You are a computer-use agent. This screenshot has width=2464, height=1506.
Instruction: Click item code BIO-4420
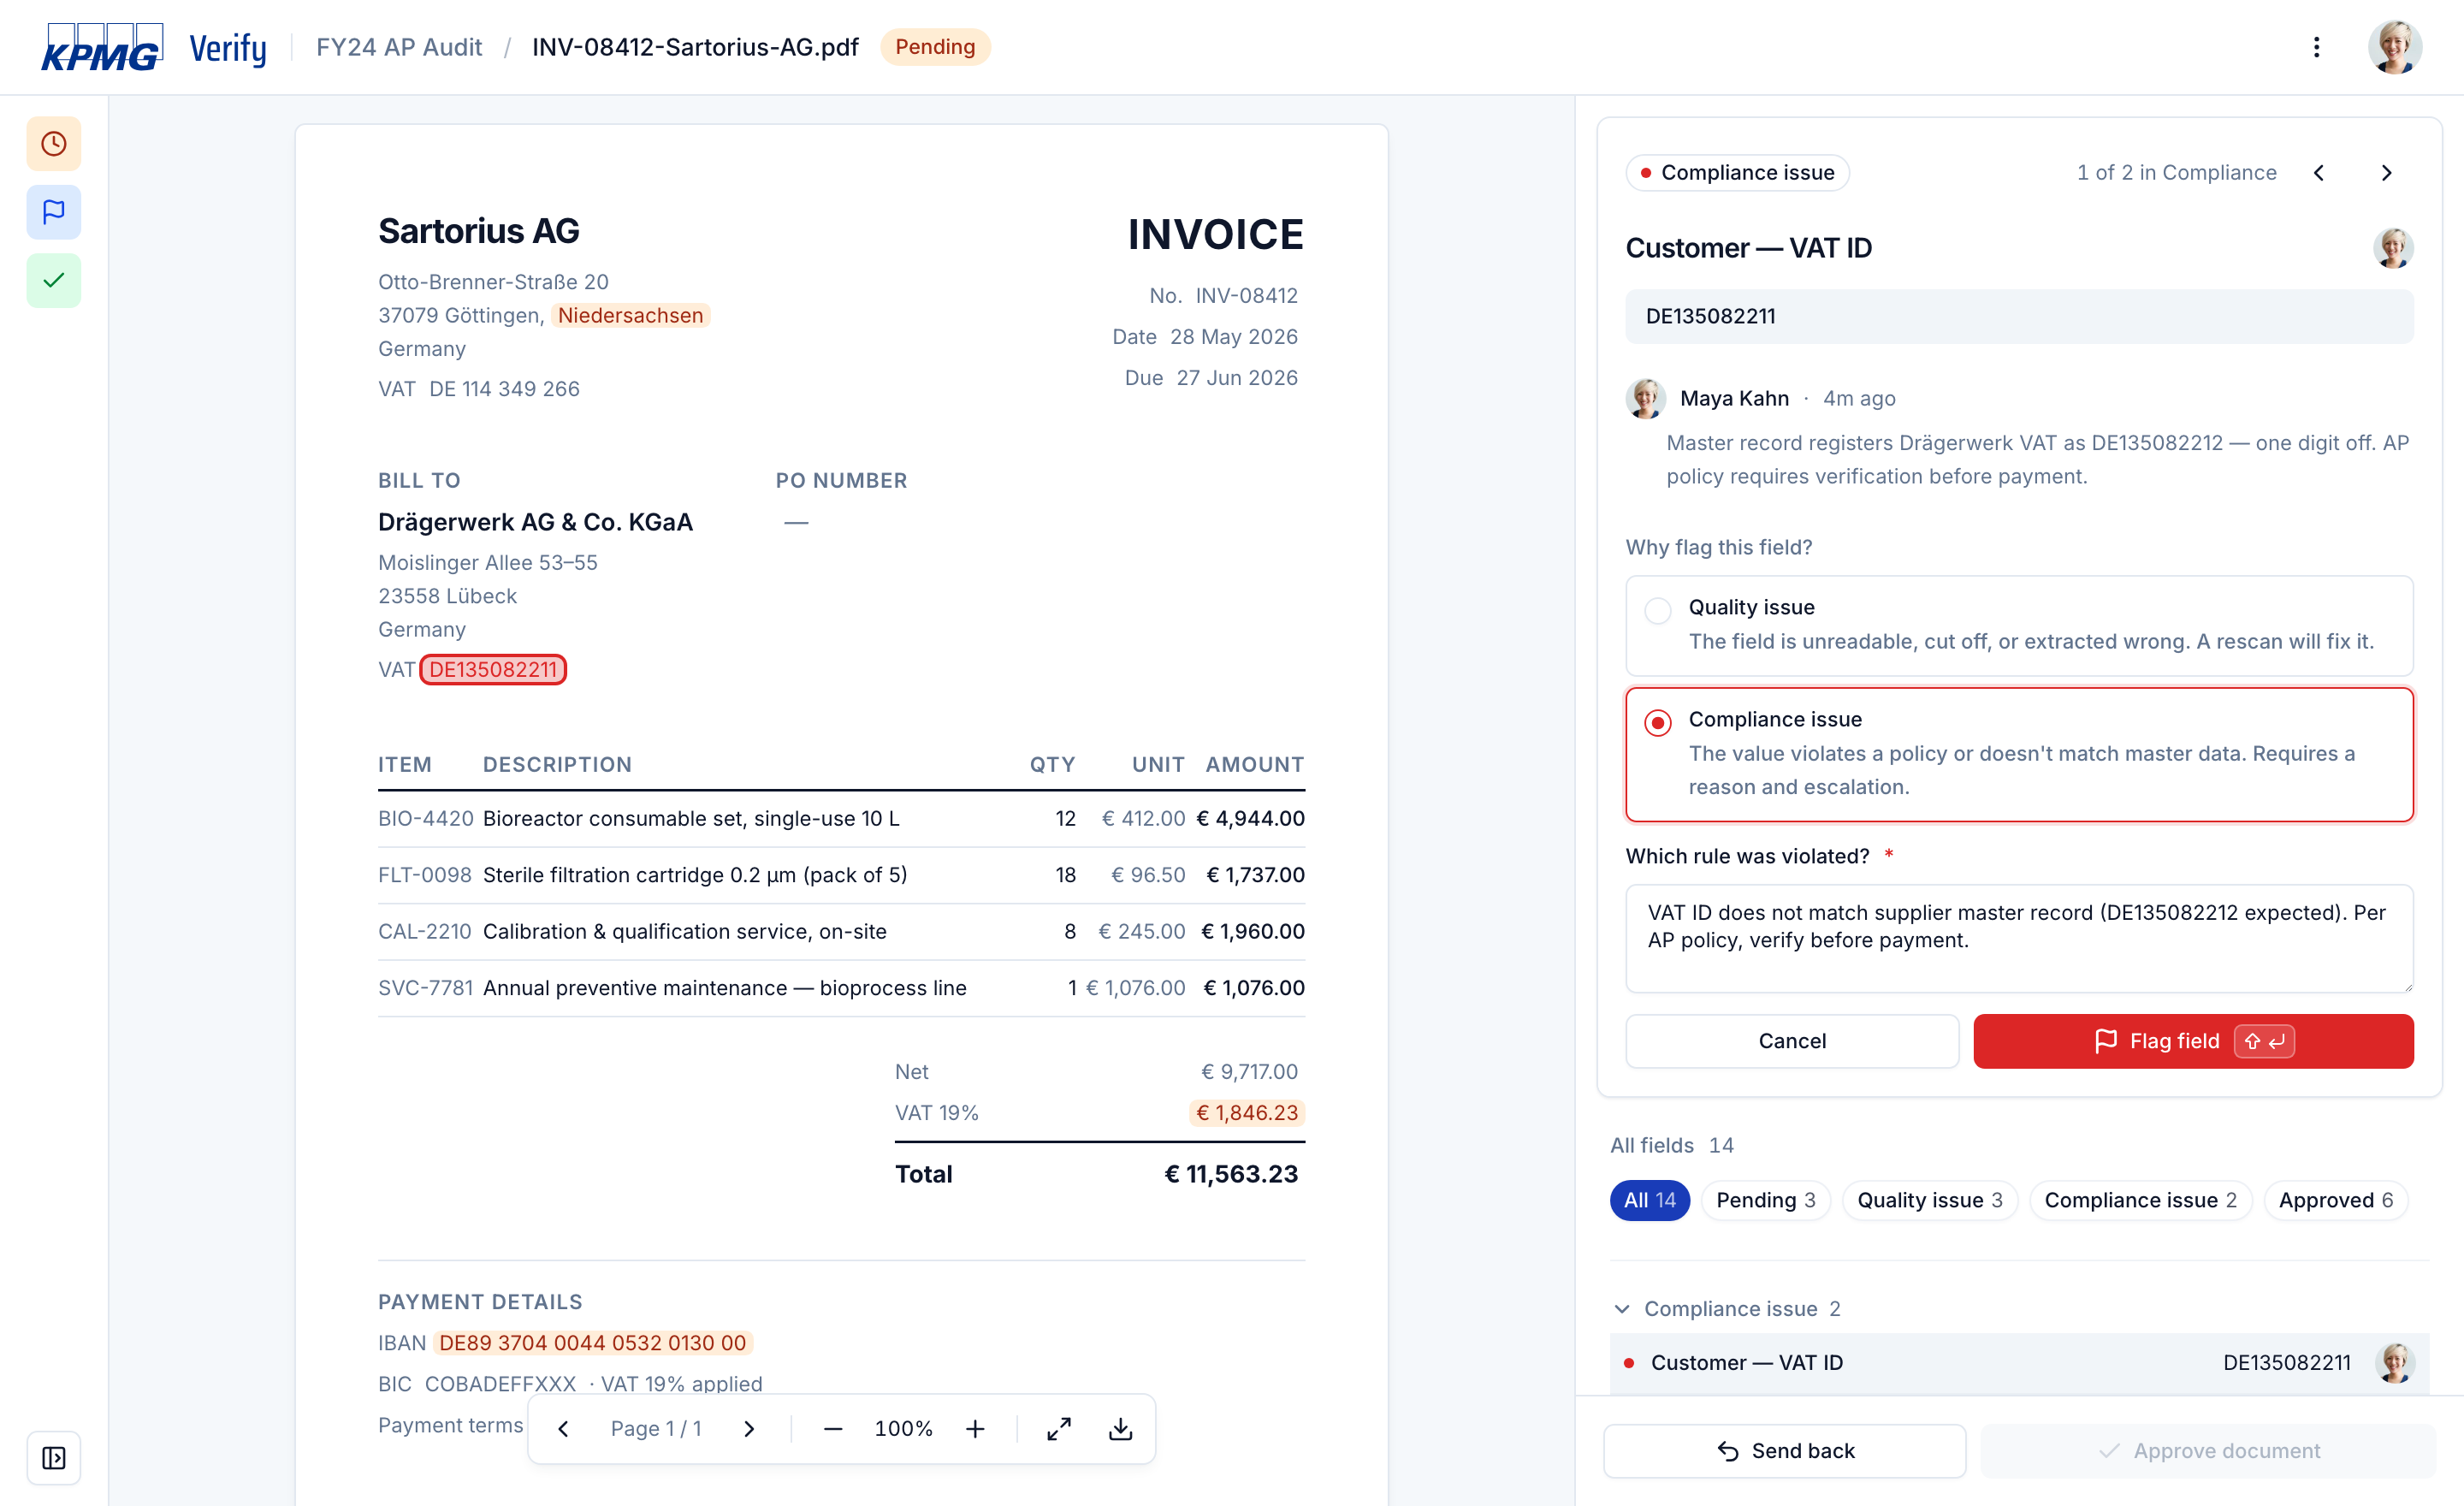425,818
